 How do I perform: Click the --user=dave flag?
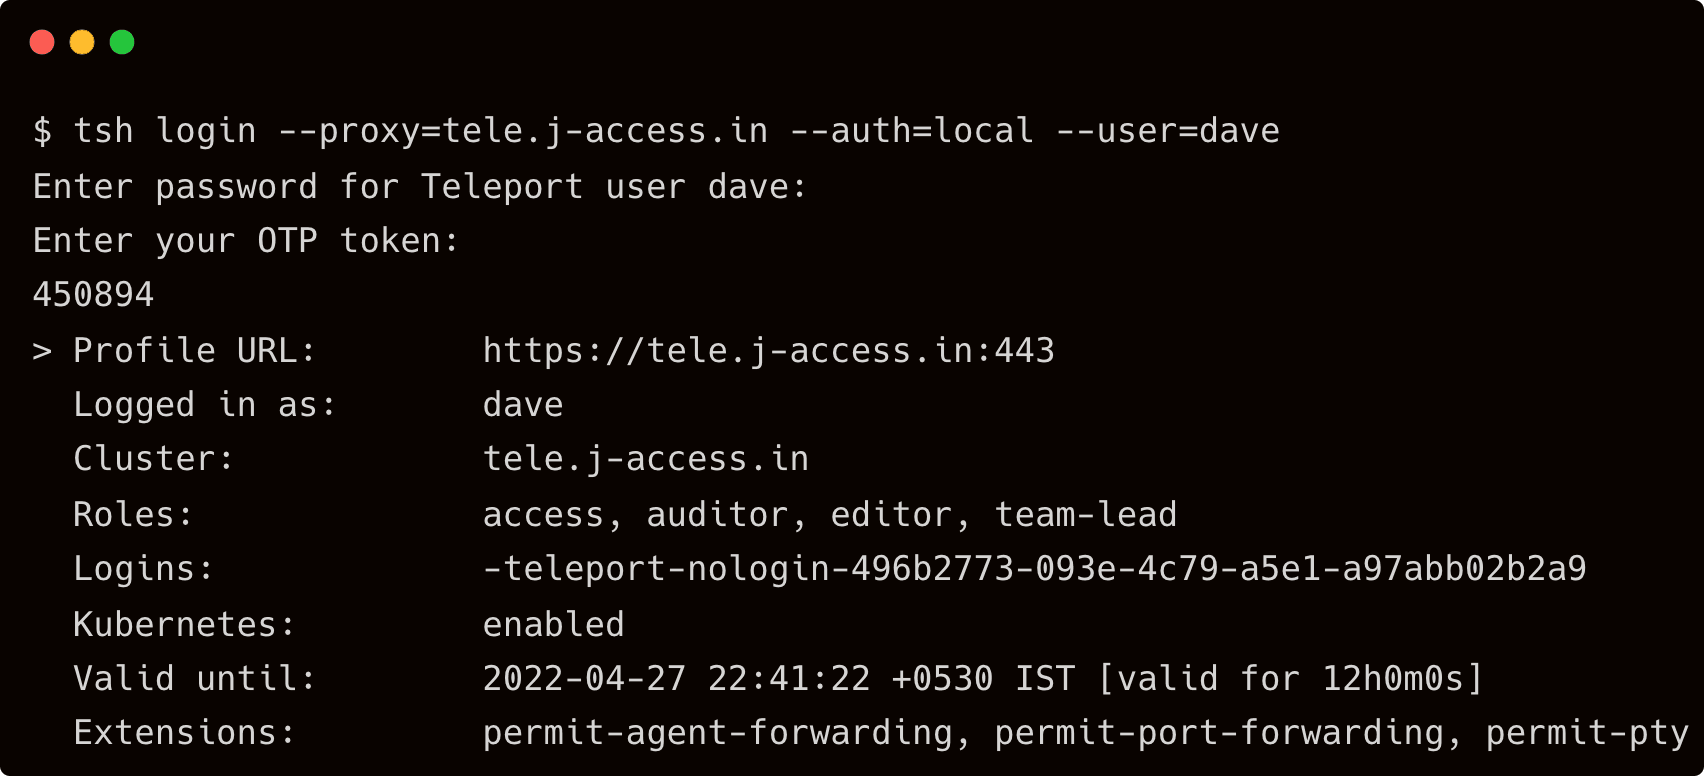1168,131
